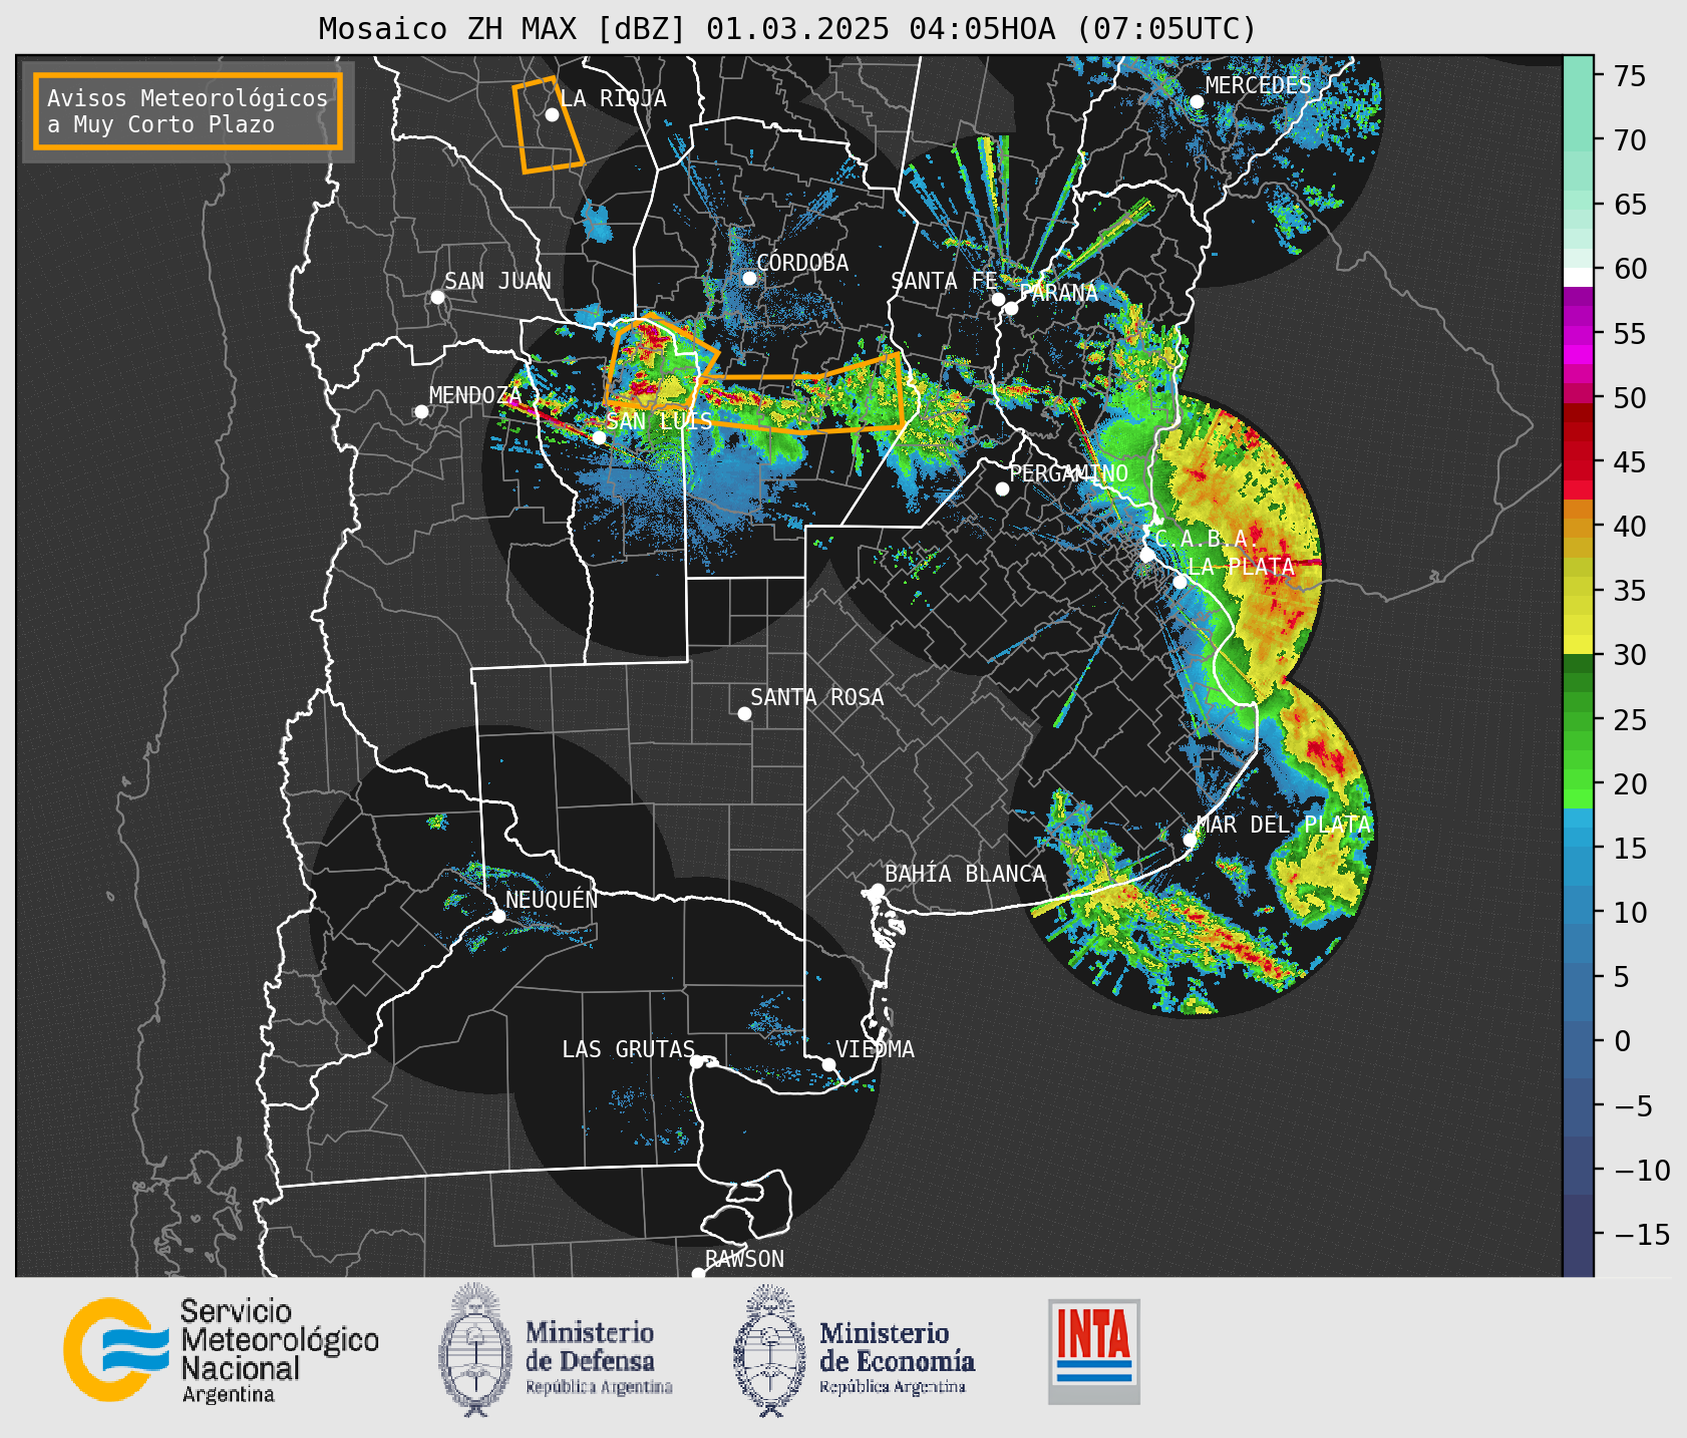Select the white dot marker for Viedma

point(829,1064)
